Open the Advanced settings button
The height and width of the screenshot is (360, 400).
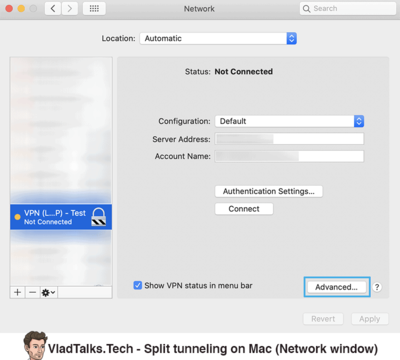[336, 287]
